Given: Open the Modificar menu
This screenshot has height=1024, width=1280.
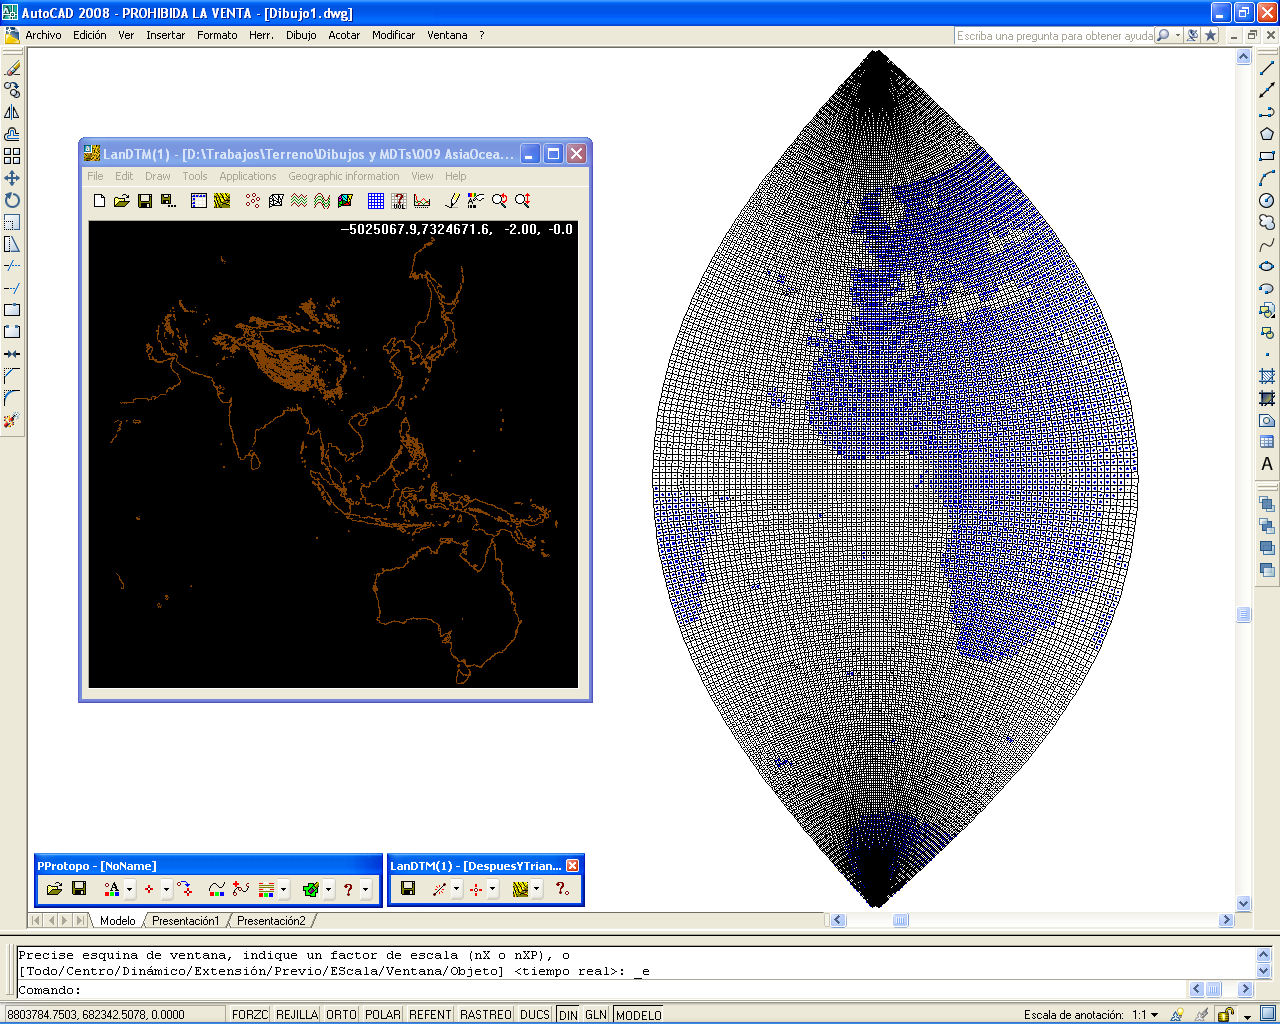Looking at the screenshot, I should tap(393, 35).
